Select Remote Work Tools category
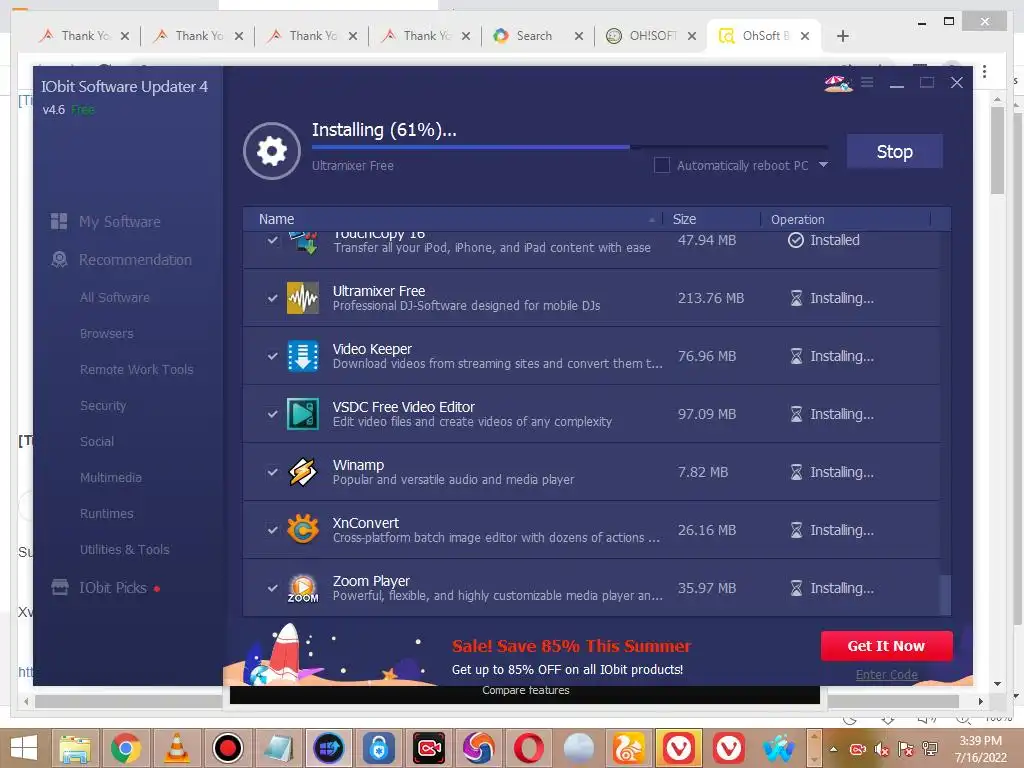This screenshot has width=1024, height=768. [136, 369]
